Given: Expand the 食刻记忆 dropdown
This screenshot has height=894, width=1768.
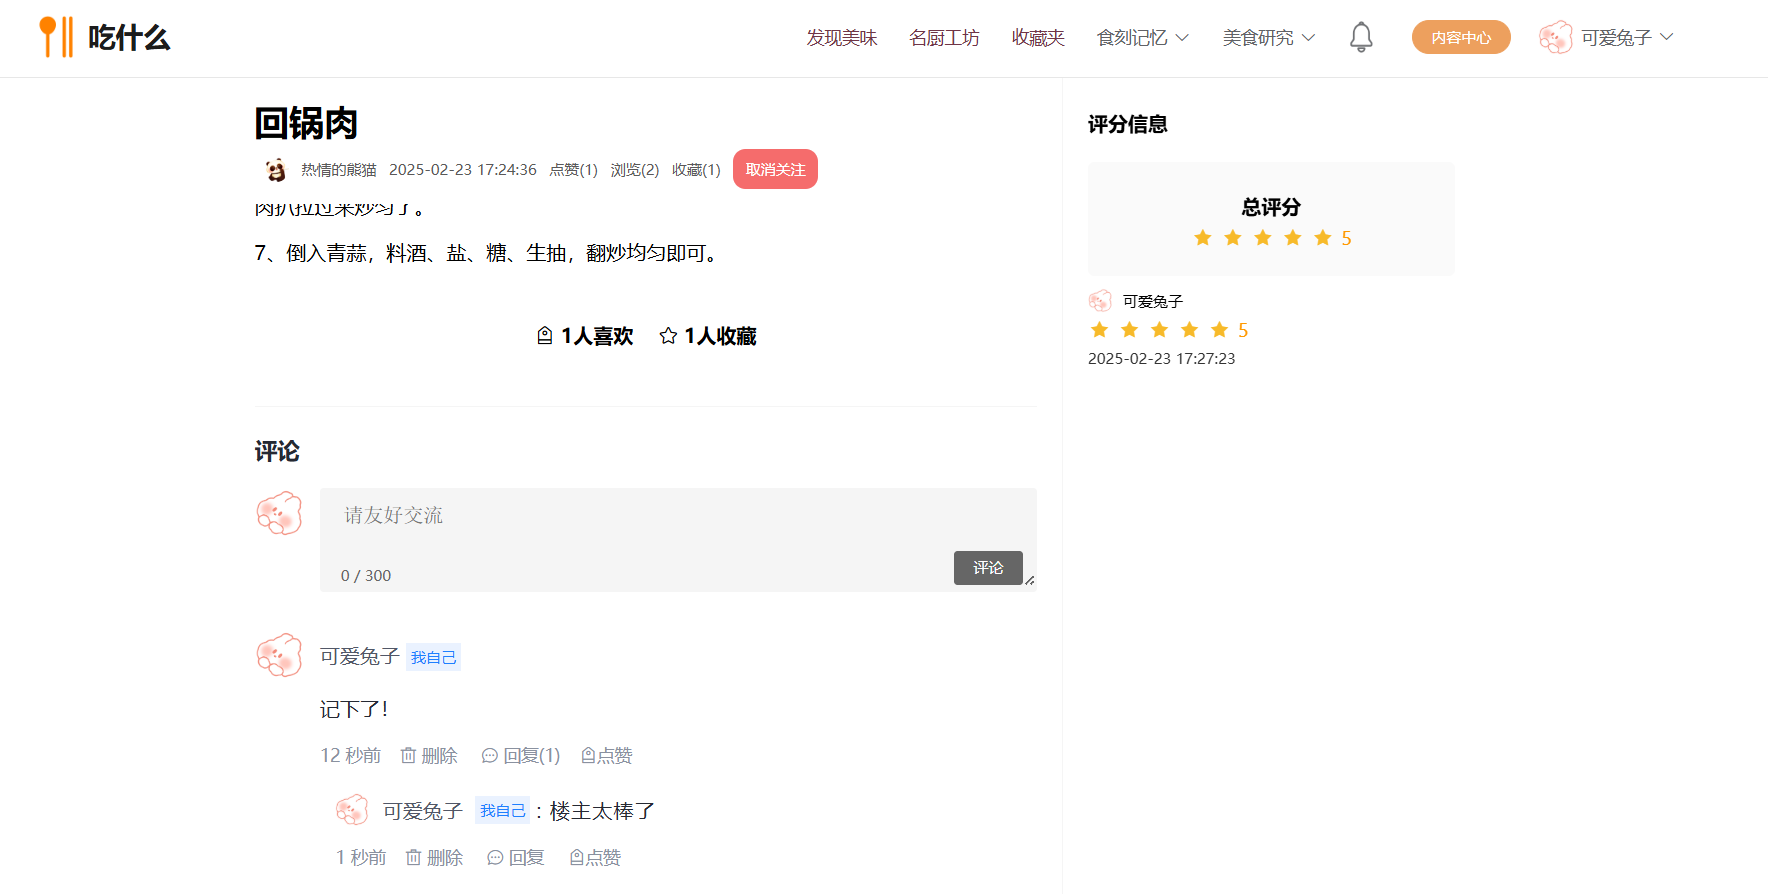Looking at the screenshot, I should tap(1143, 38).
